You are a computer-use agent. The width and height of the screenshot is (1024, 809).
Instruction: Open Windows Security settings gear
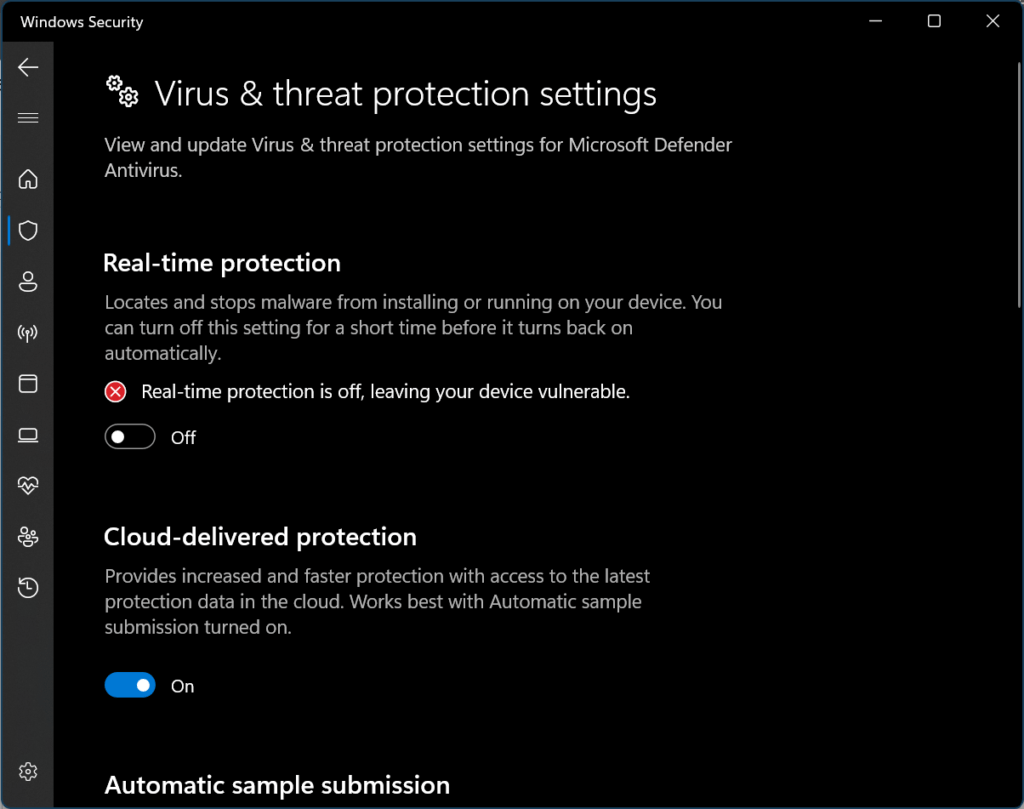coord(27,771)
